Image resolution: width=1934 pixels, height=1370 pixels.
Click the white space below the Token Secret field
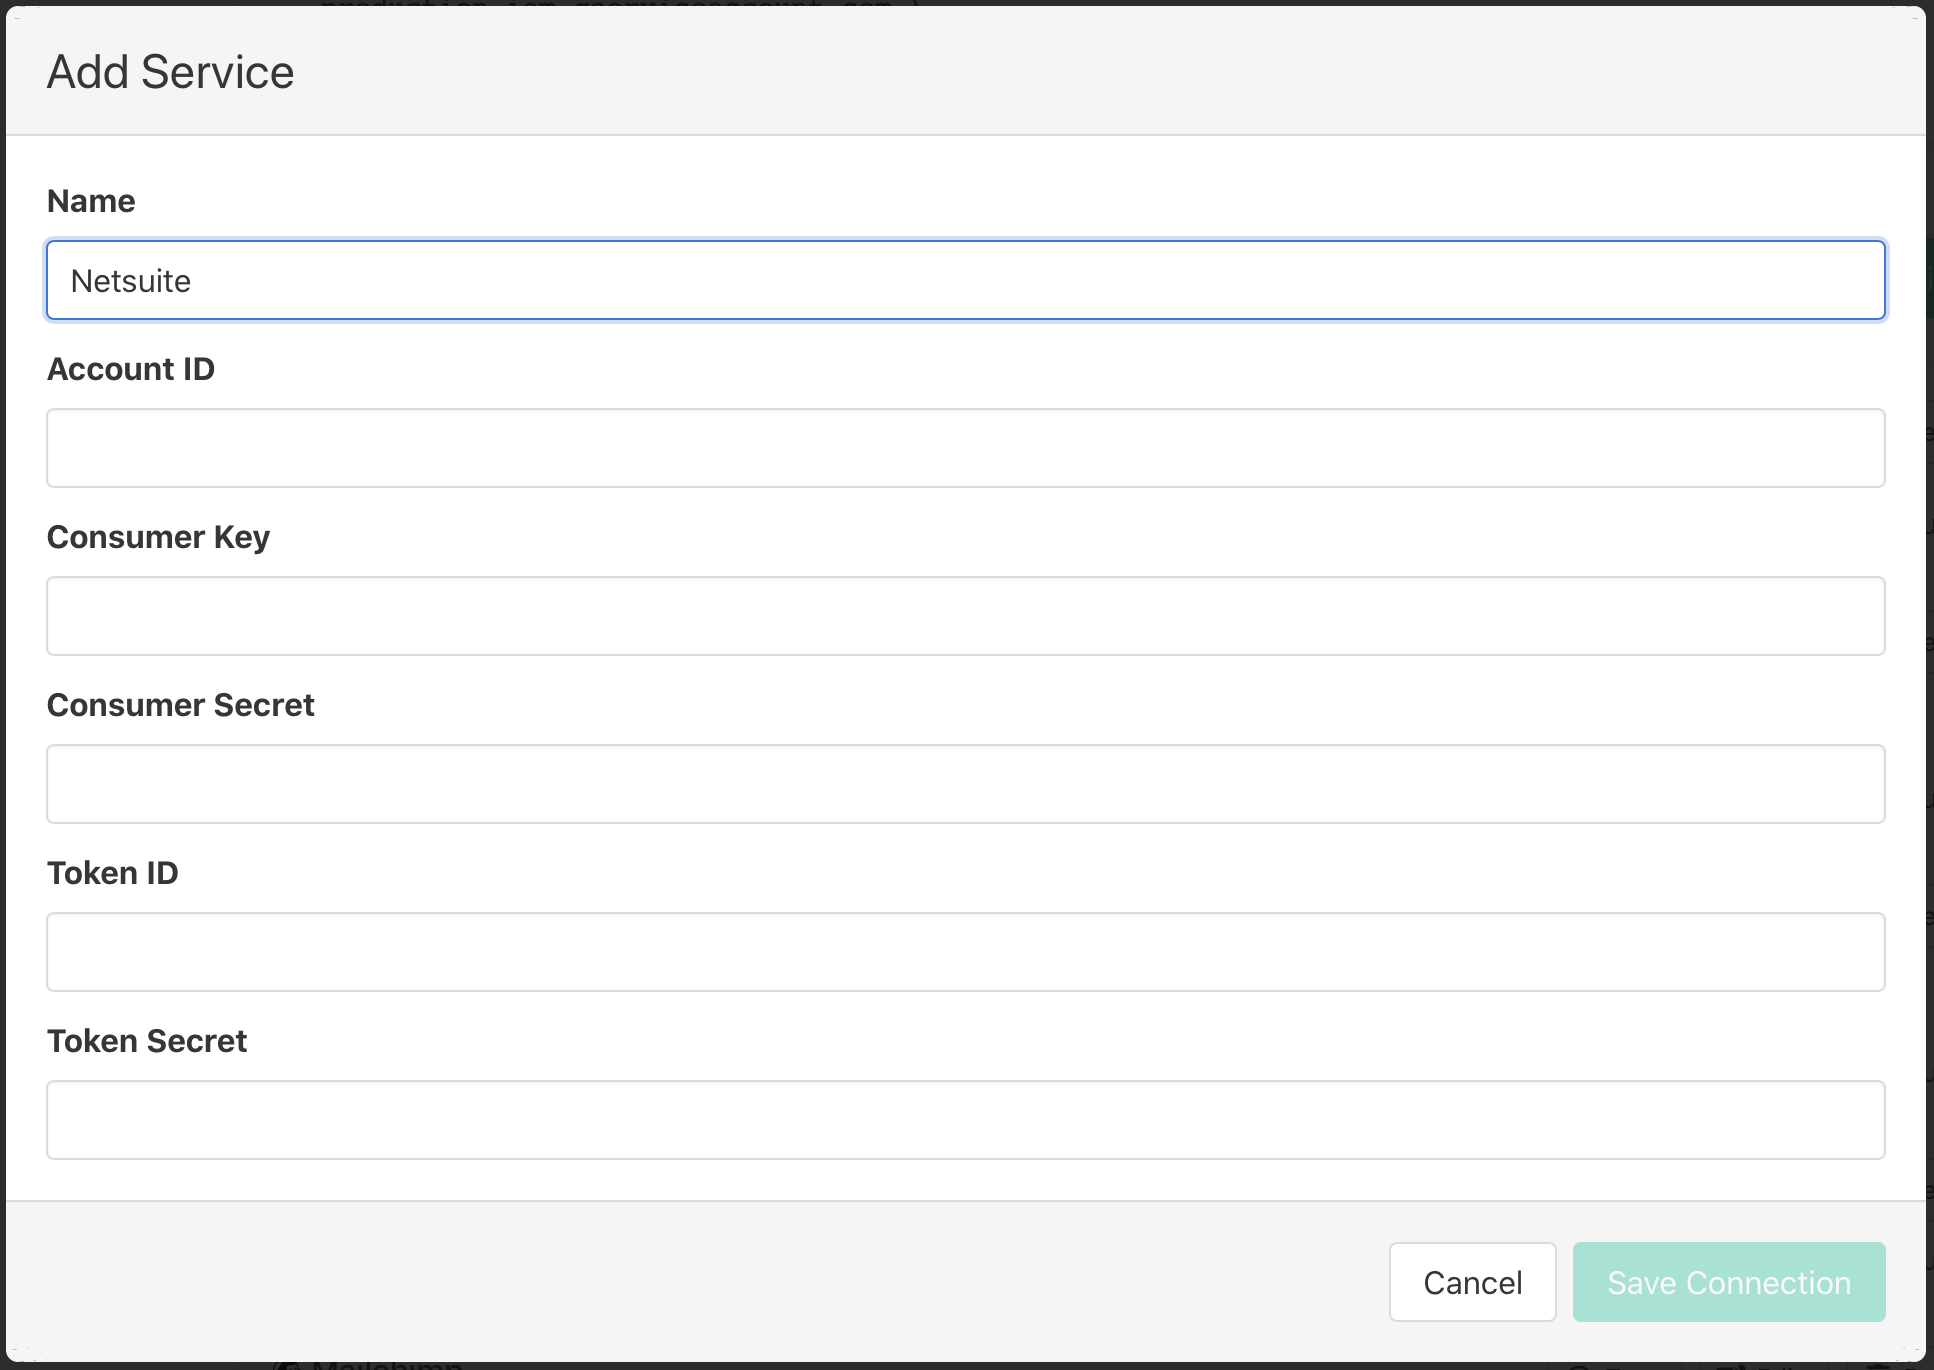pyautogui.click(x=965, y=1181)
